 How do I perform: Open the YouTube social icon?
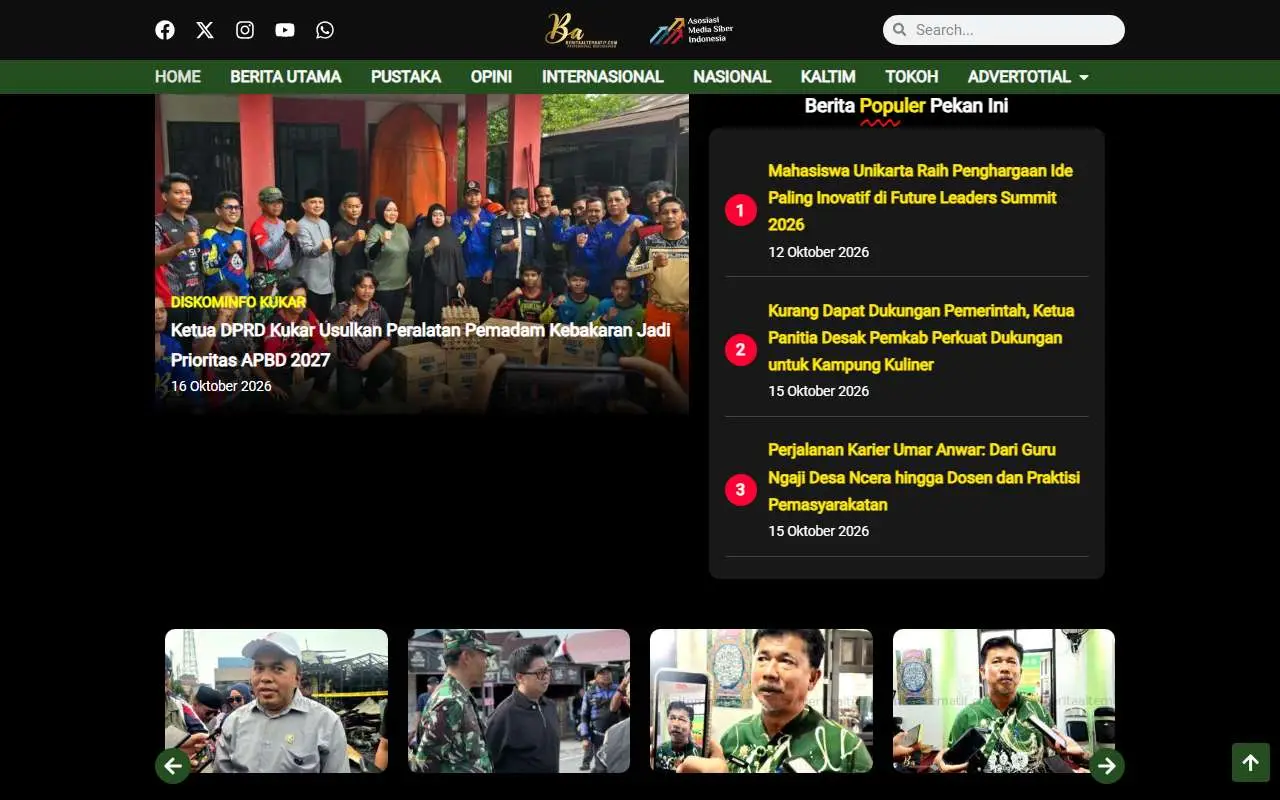[x=285, y=30]
